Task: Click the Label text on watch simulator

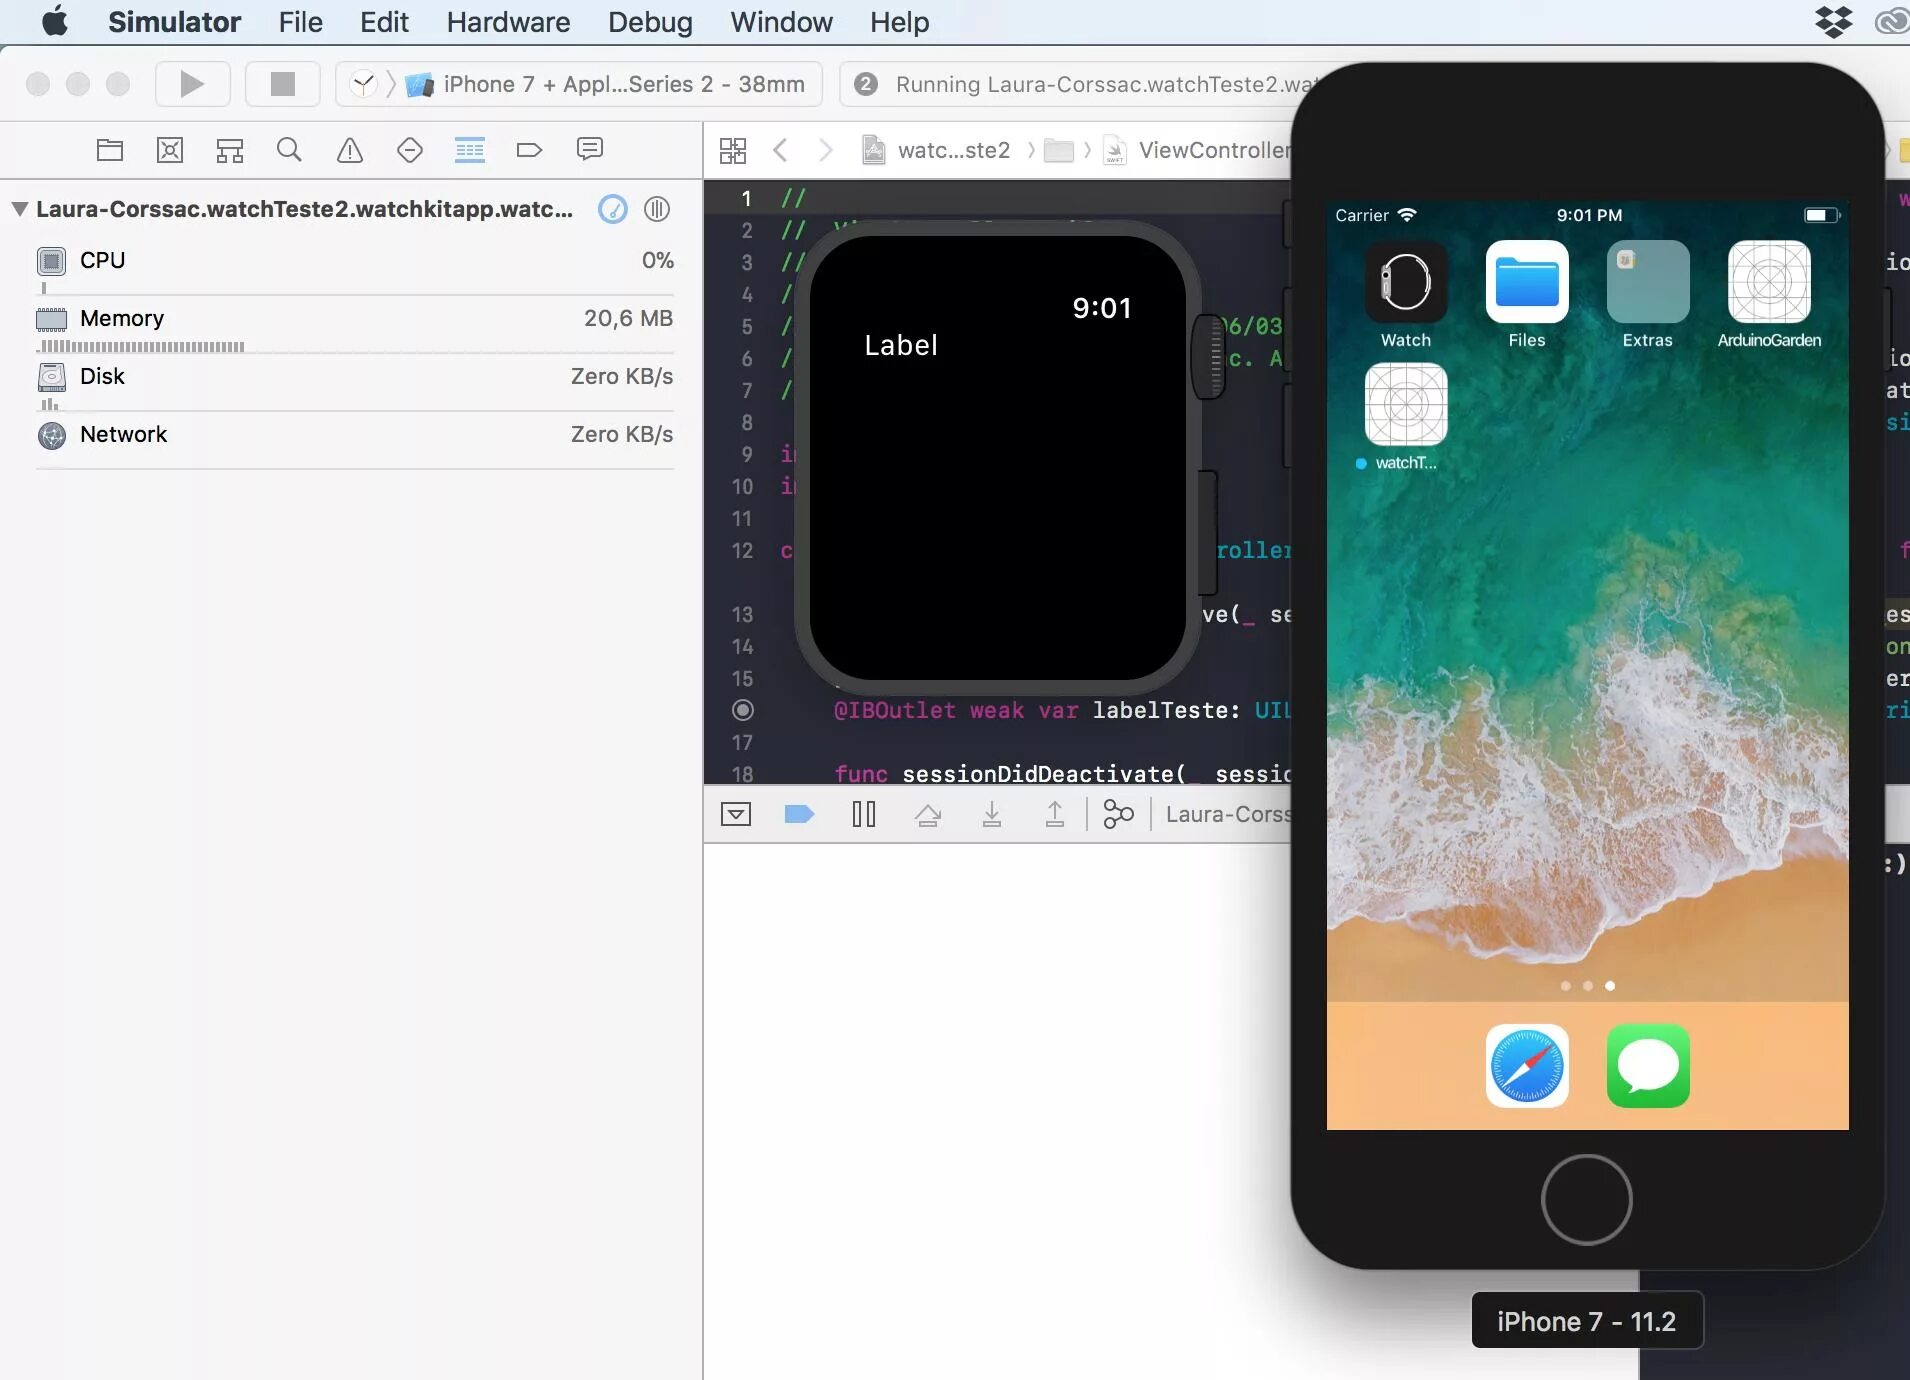Action: (901, 345)
